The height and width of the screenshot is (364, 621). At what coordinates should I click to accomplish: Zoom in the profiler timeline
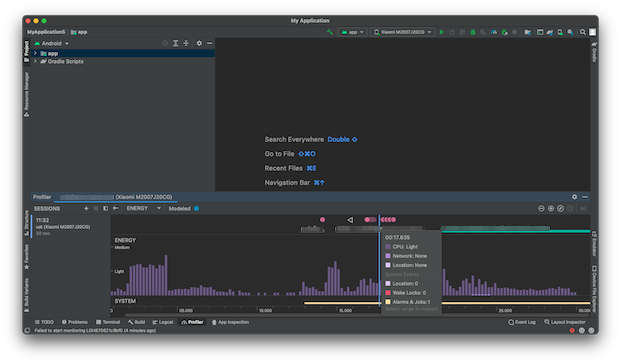[x=551, y=208]
